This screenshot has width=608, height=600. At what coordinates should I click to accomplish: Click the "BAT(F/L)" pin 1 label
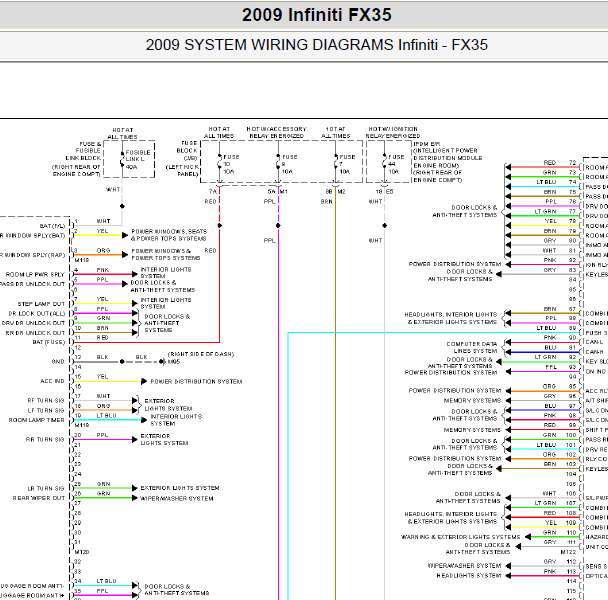(52, 226)
